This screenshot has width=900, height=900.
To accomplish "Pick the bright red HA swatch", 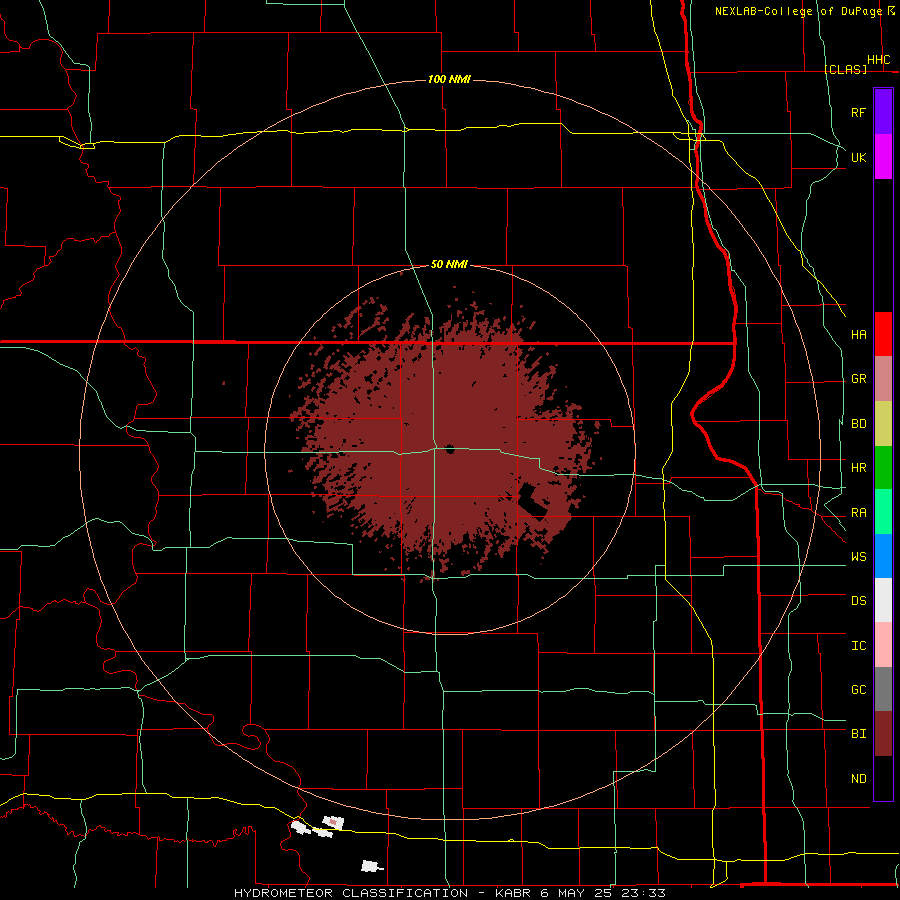I will pos(883,334).
